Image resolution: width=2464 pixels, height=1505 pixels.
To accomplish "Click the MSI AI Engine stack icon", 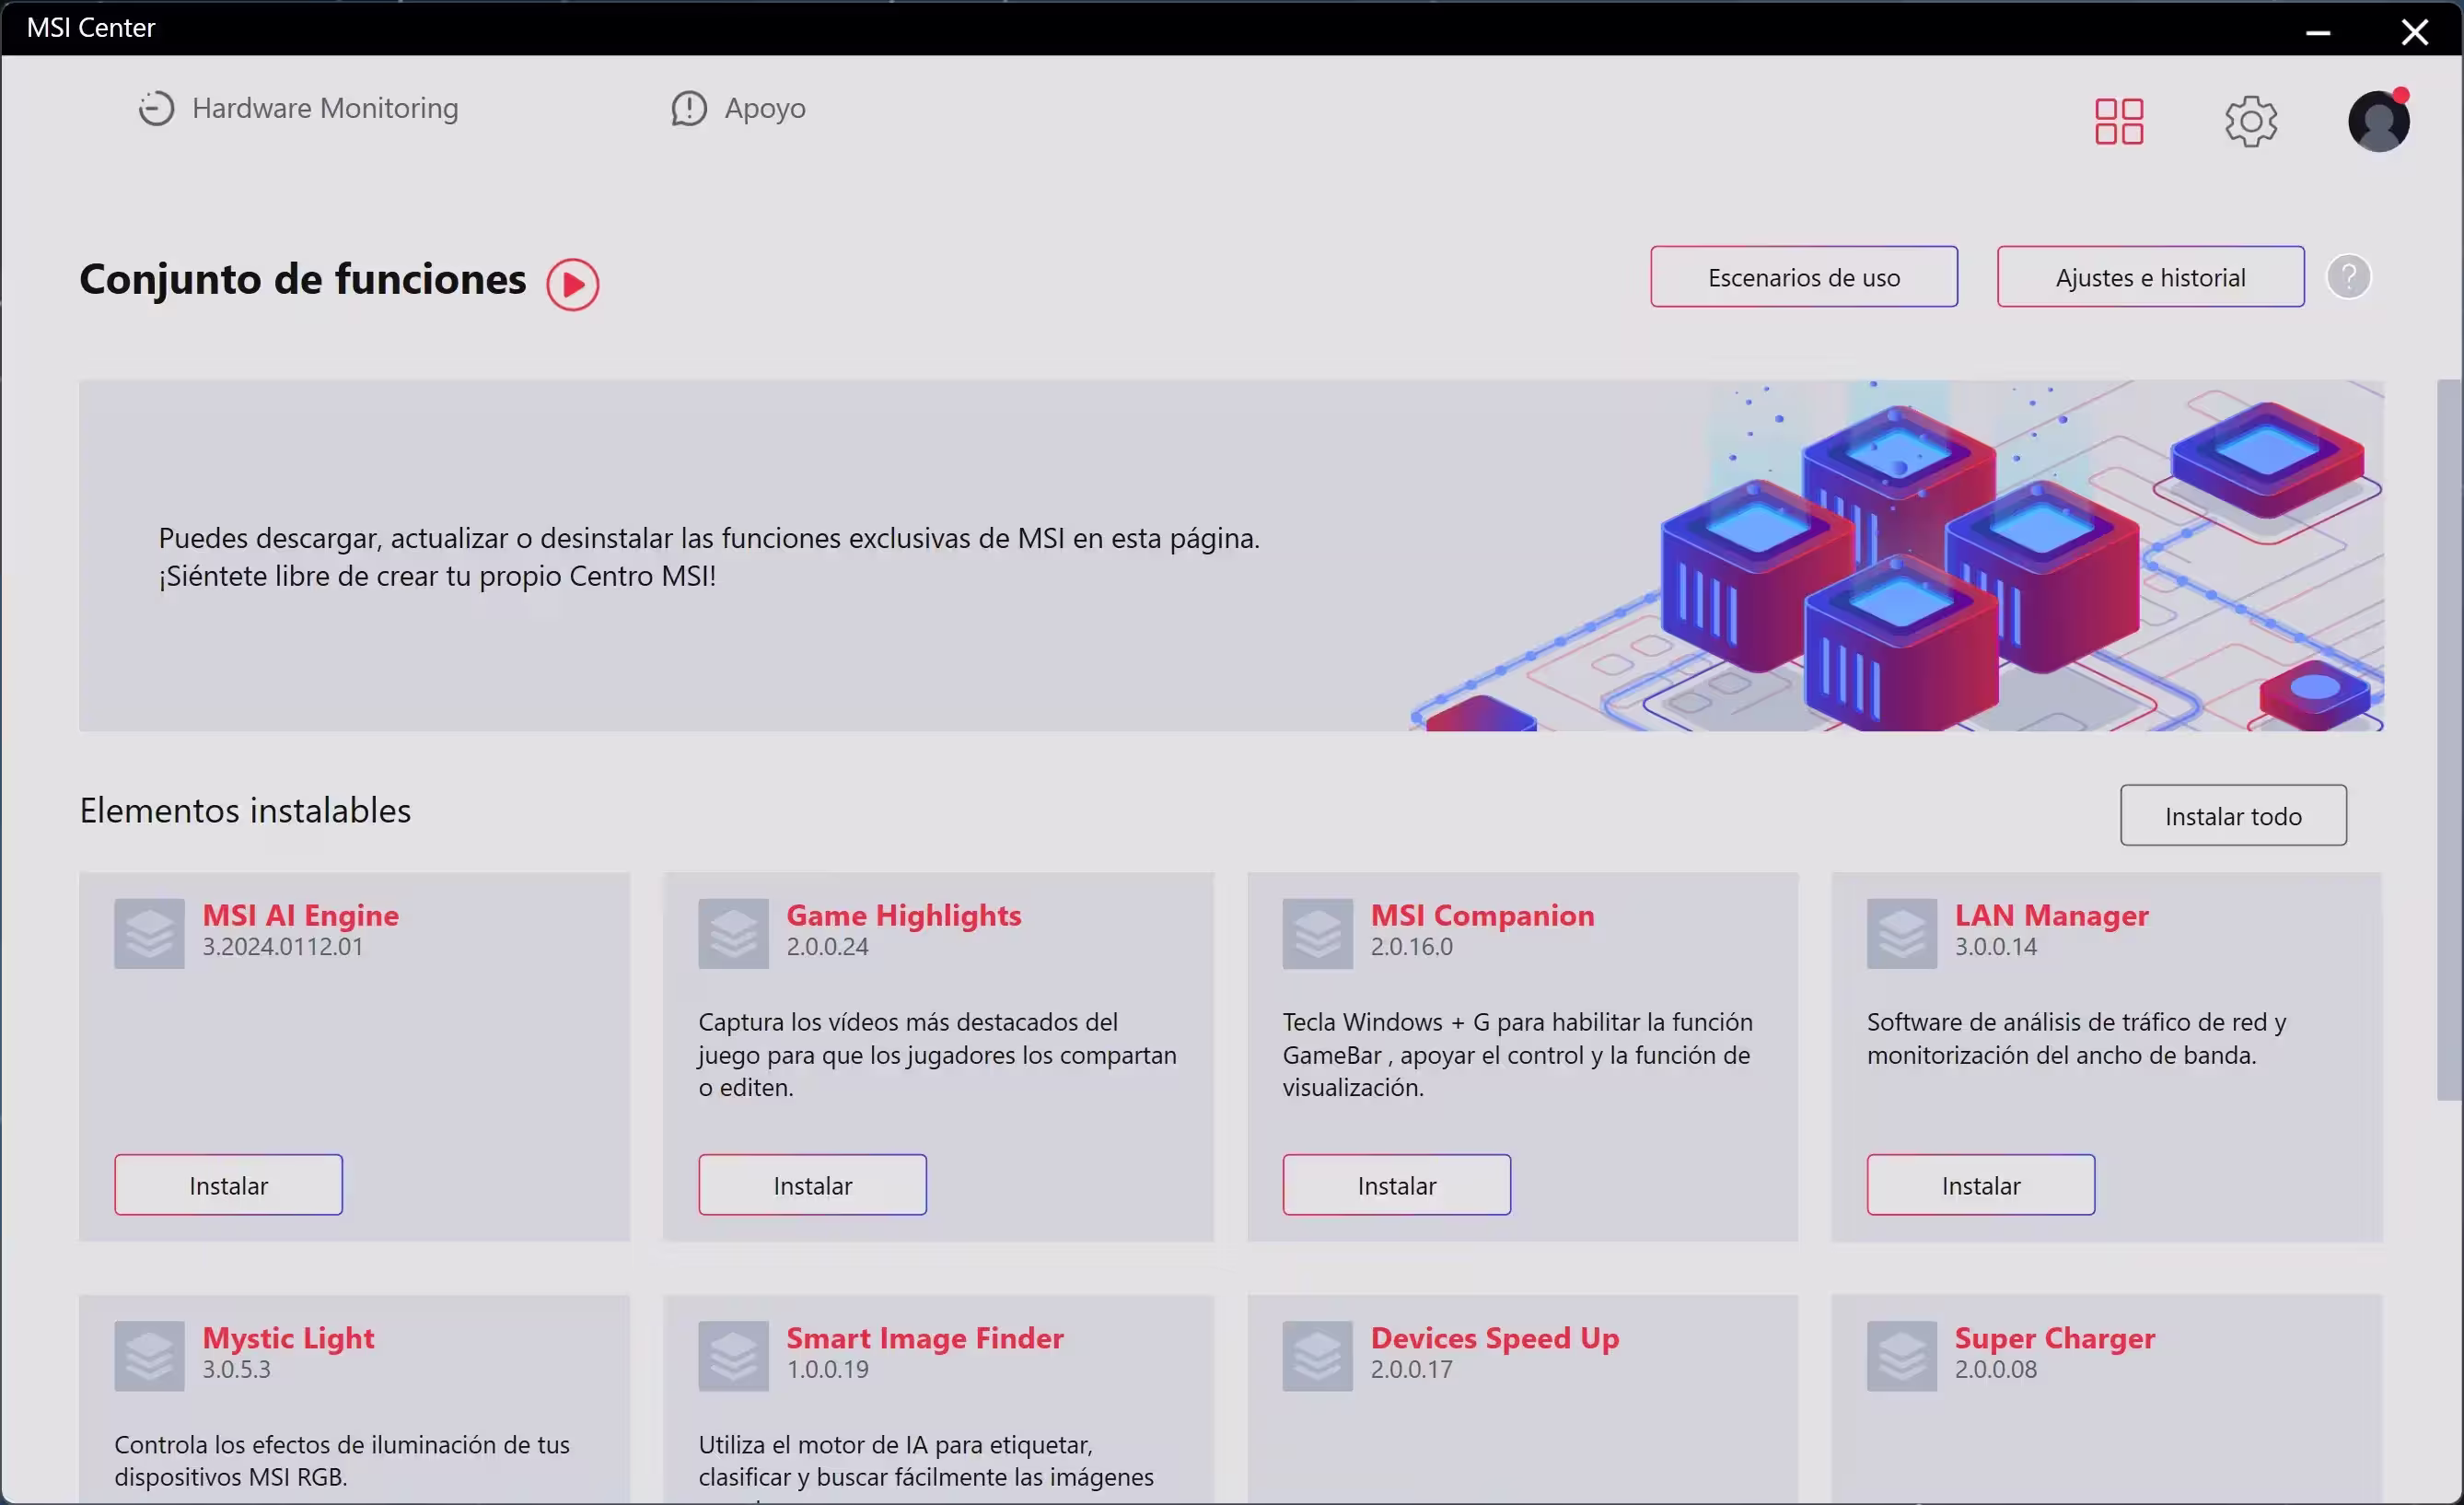I will click(x=149, y=934).
